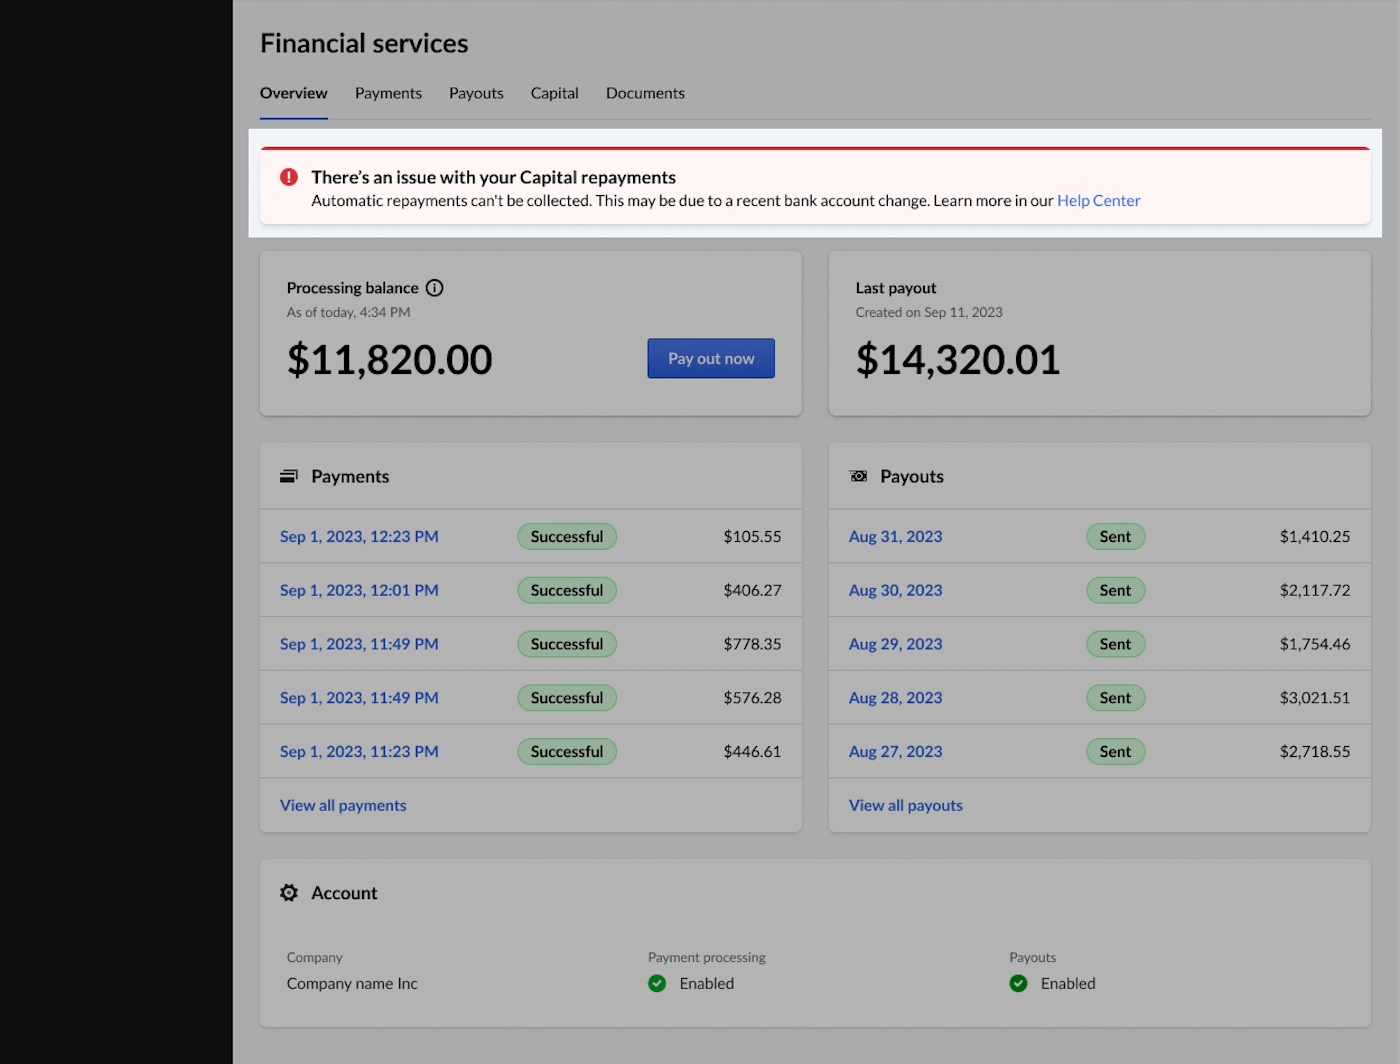1400x1064 pixels.
Task: Click the info icon beside Processing balance
Action: coord(434,288)
